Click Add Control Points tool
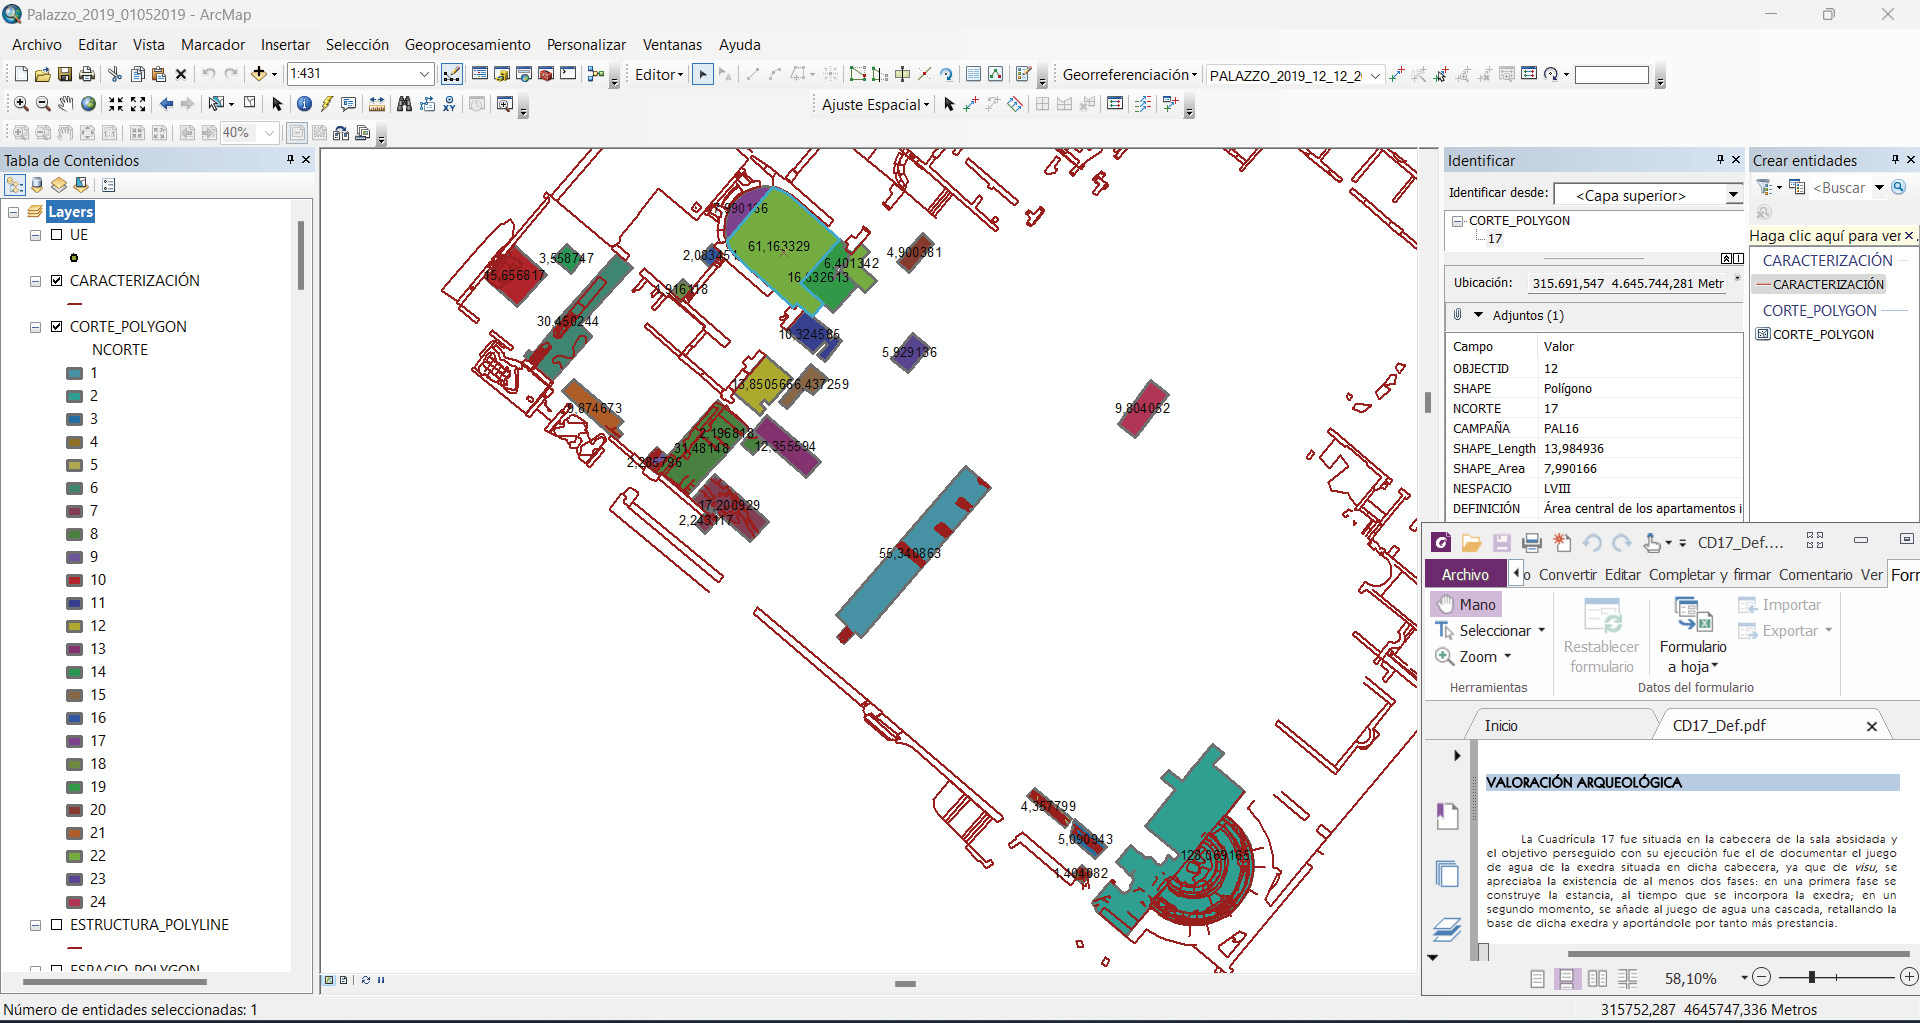 click(x=1397, y=74)
